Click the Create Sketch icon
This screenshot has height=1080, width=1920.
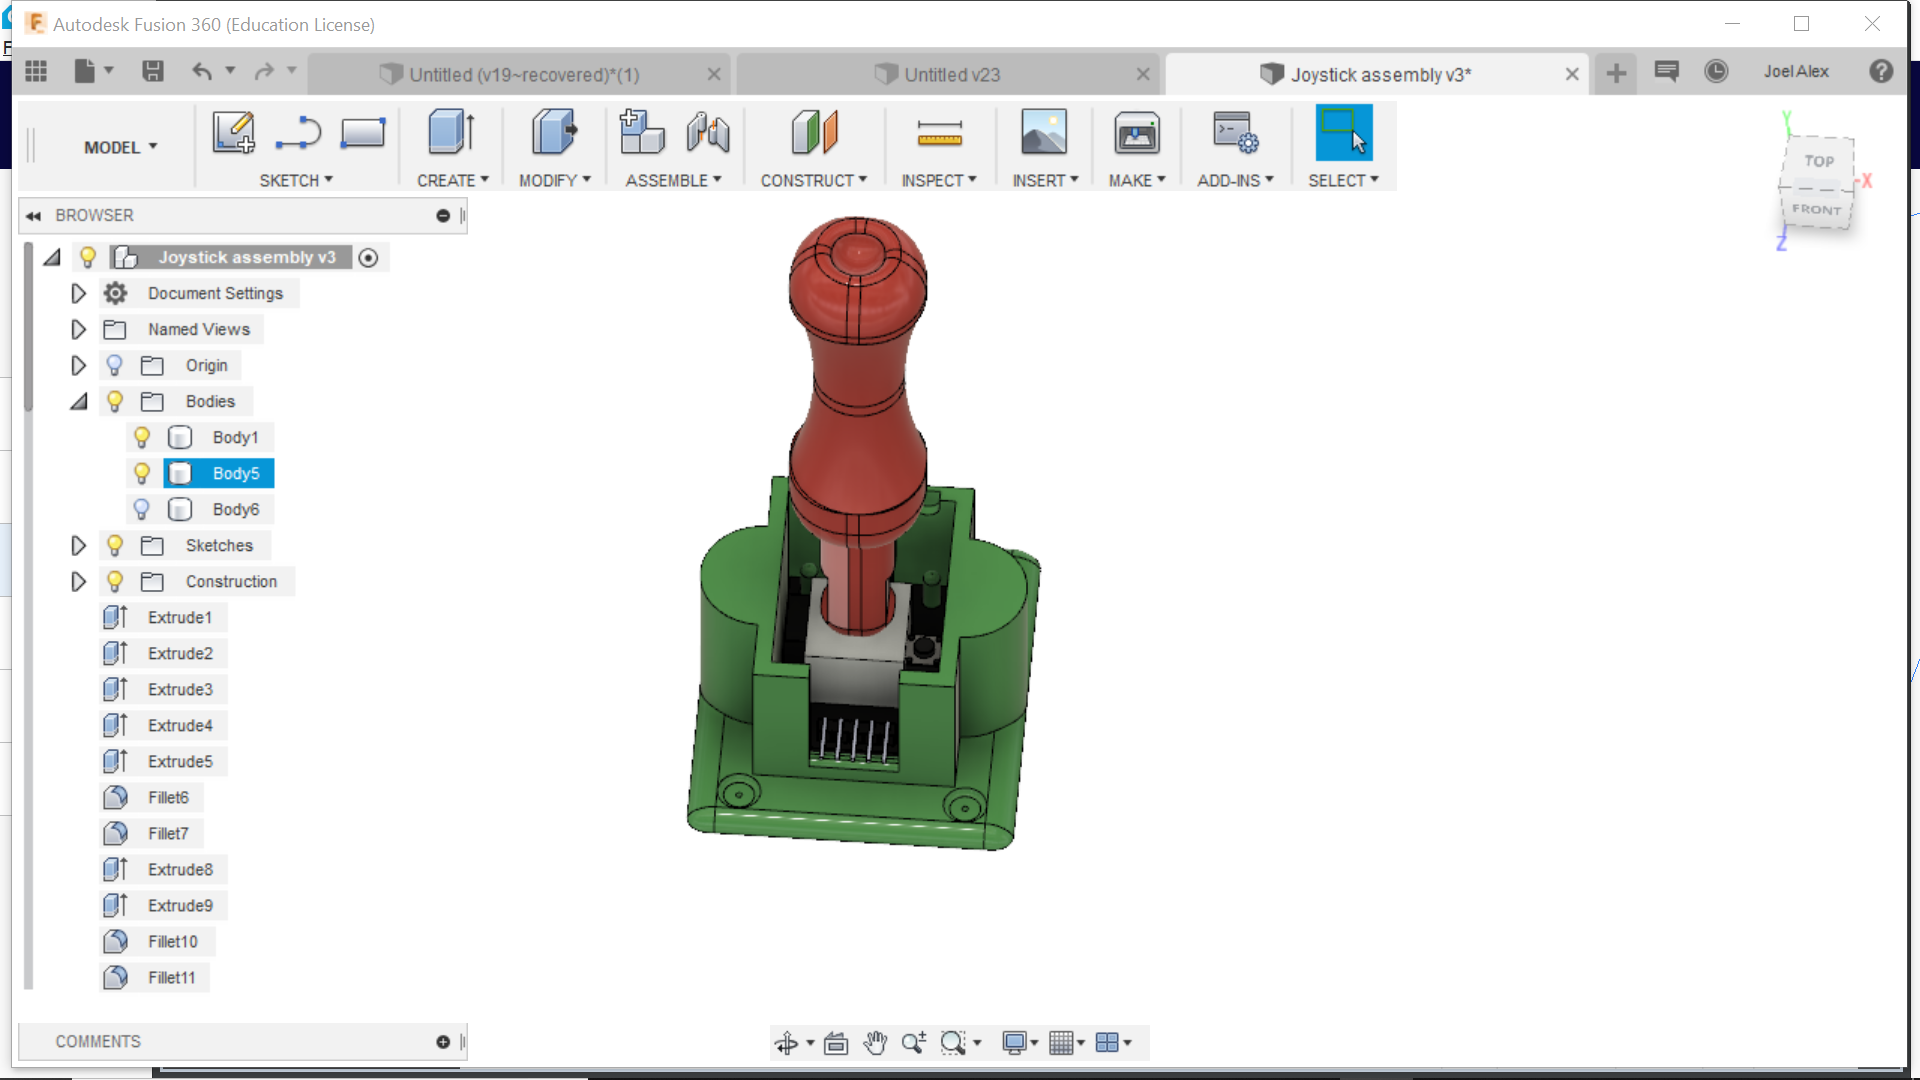click(233, 133)
